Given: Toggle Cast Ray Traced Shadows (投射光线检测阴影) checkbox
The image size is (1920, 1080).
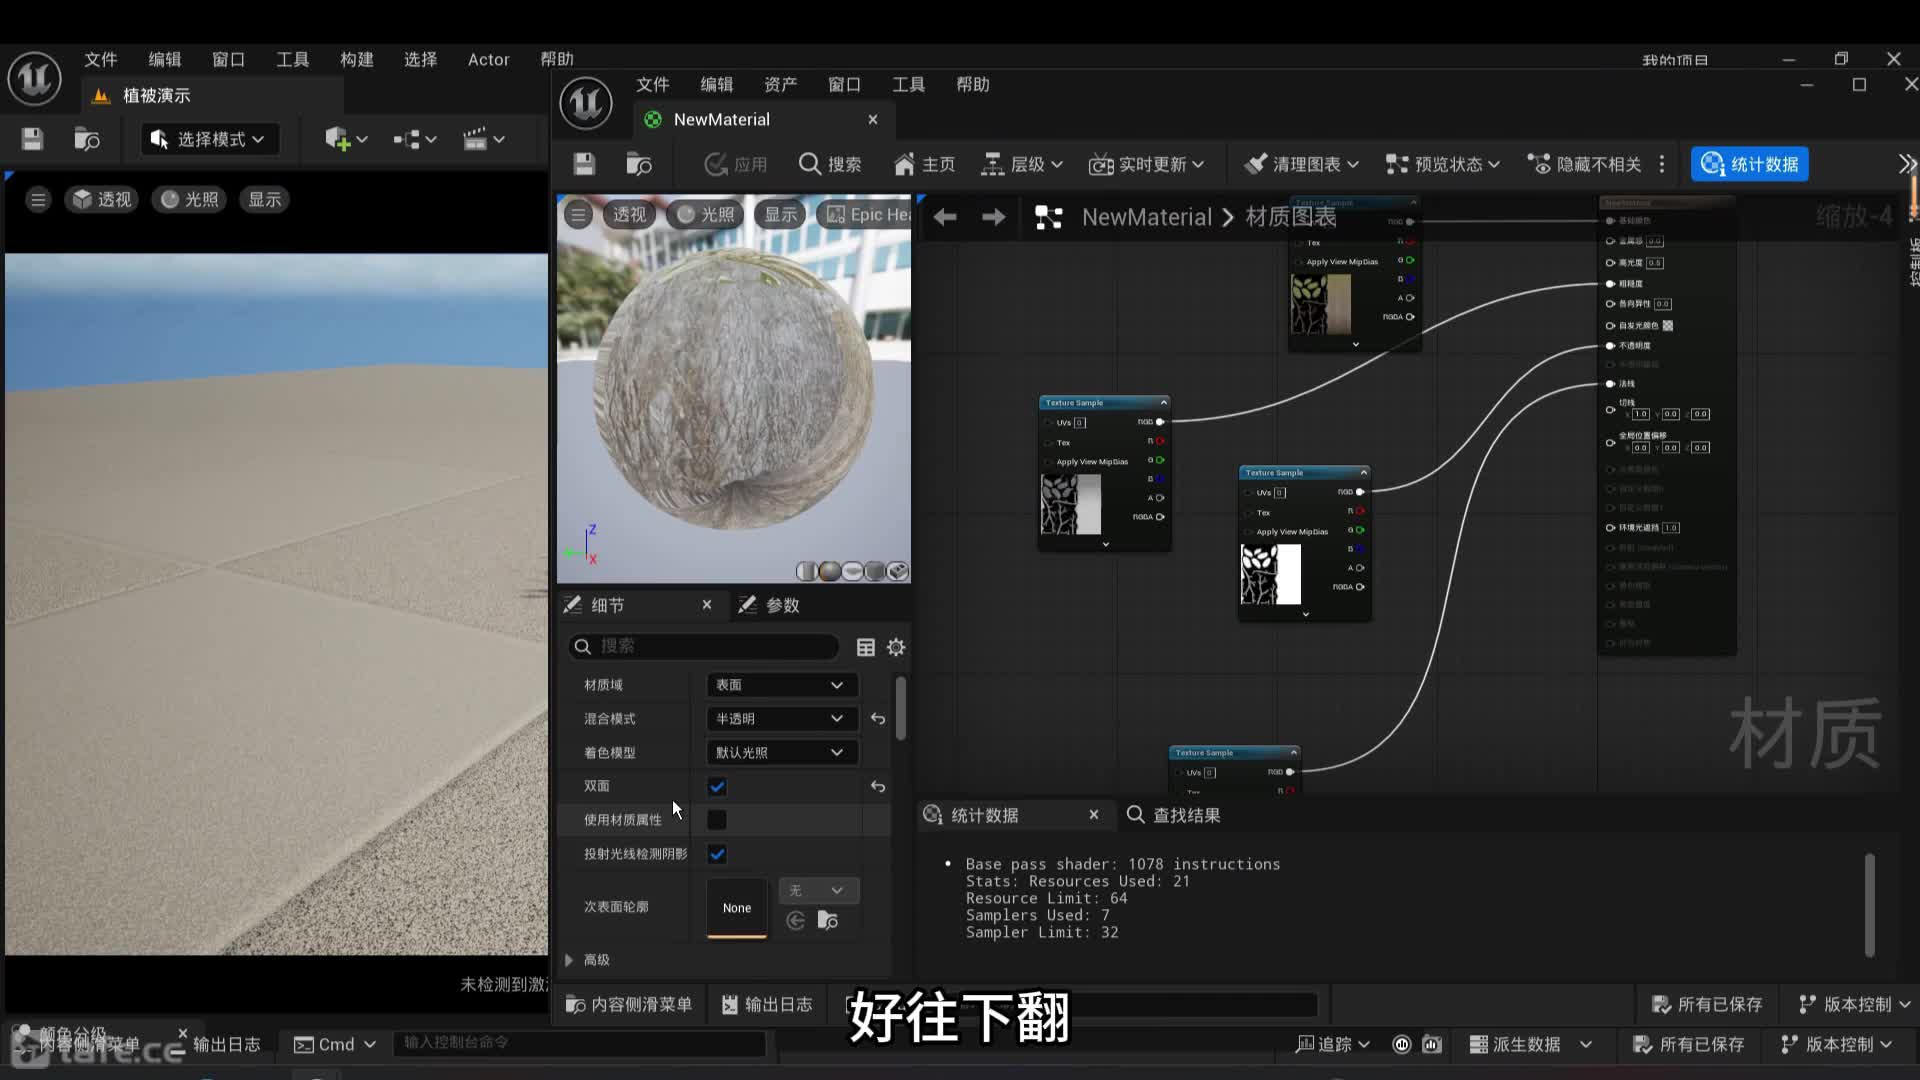Looking at the screenshot, I should click(x=717, y=854).
